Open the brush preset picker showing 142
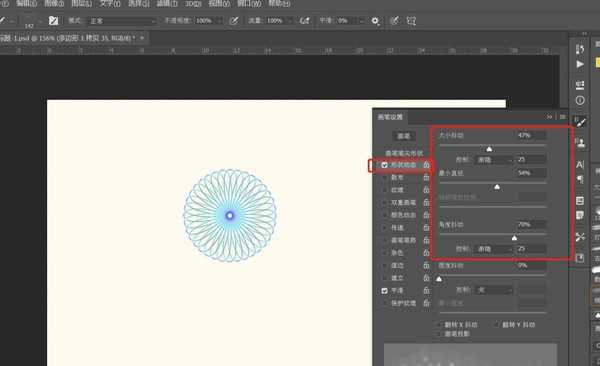 coord(32,21)
